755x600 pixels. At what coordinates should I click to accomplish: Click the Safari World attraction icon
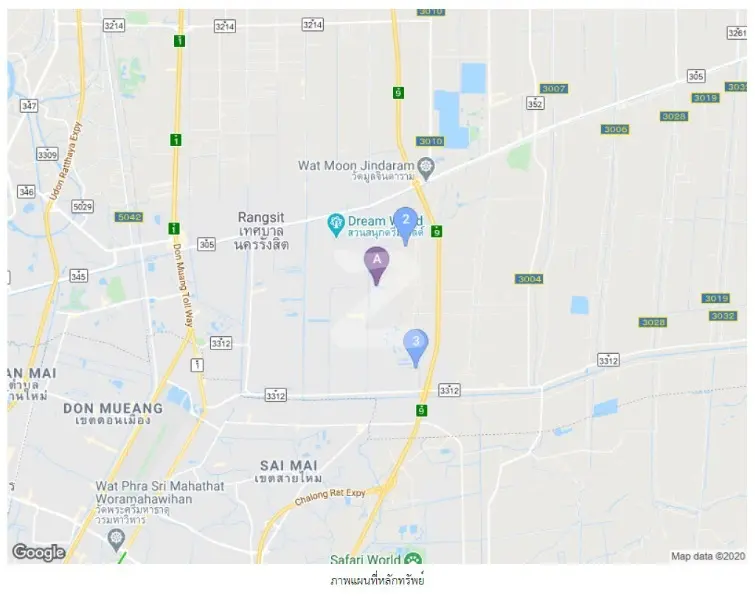click(x=413, y=559)
